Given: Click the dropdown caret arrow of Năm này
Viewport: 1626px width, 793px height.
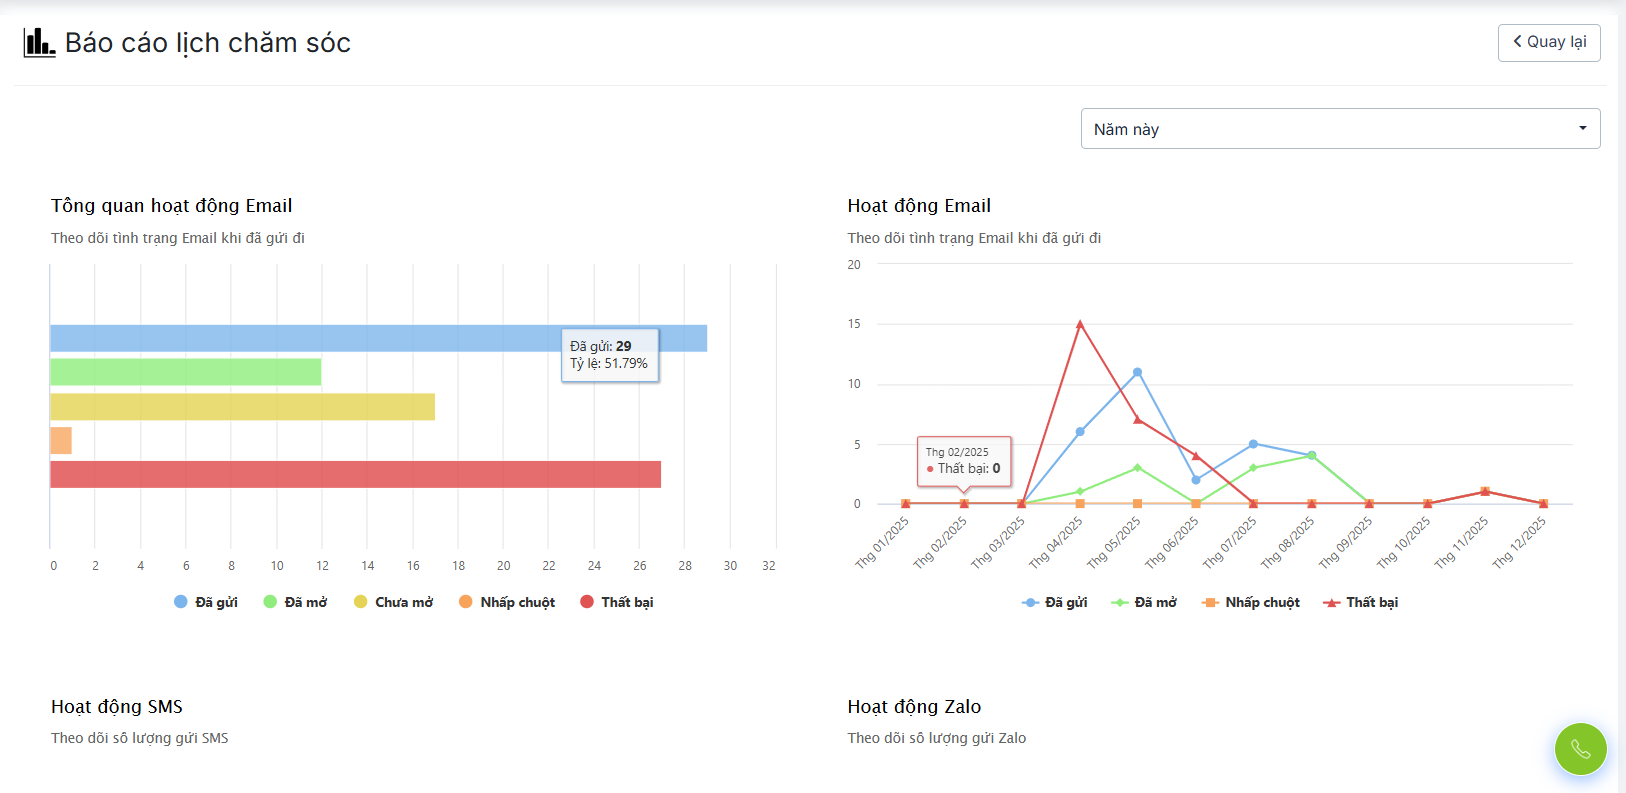Looking at the screenshot, I should point(1582,129).
